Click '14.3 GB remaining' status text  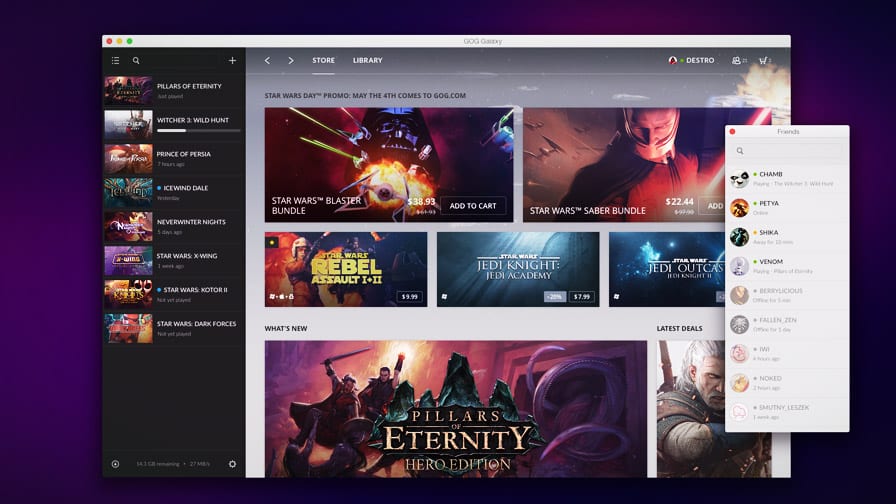158,464
